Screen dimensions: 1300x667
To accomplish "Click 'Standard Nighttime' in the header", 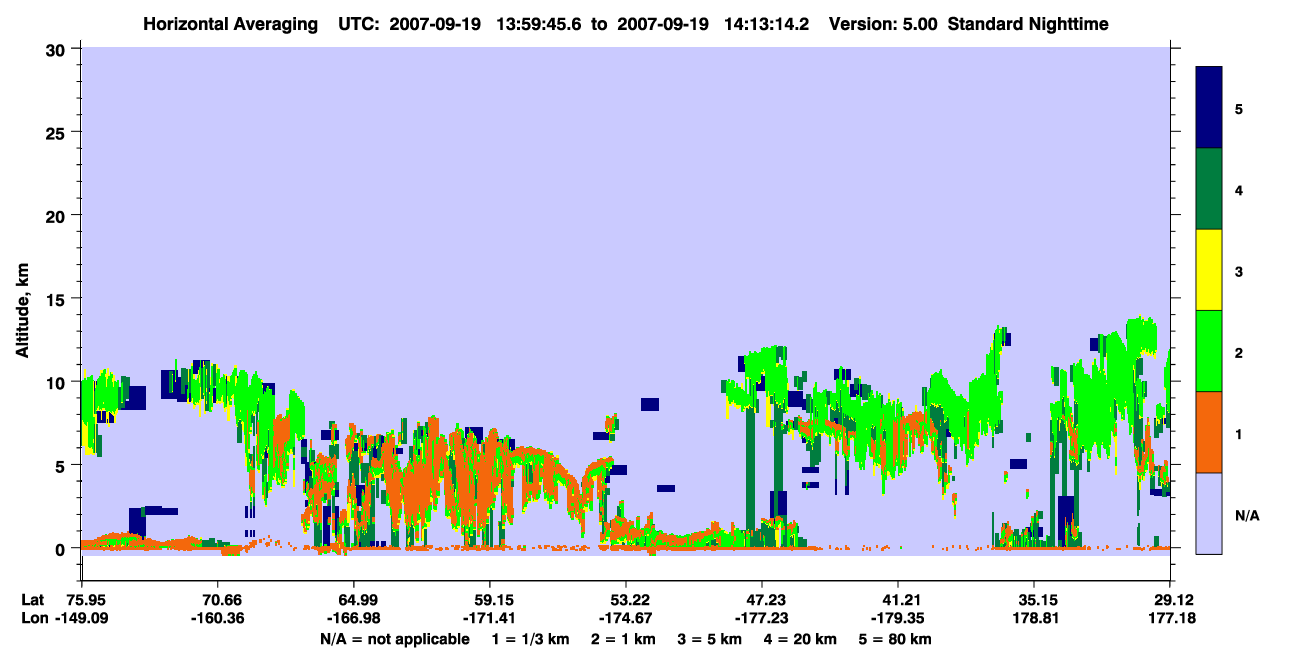I will pos(1028,24).
